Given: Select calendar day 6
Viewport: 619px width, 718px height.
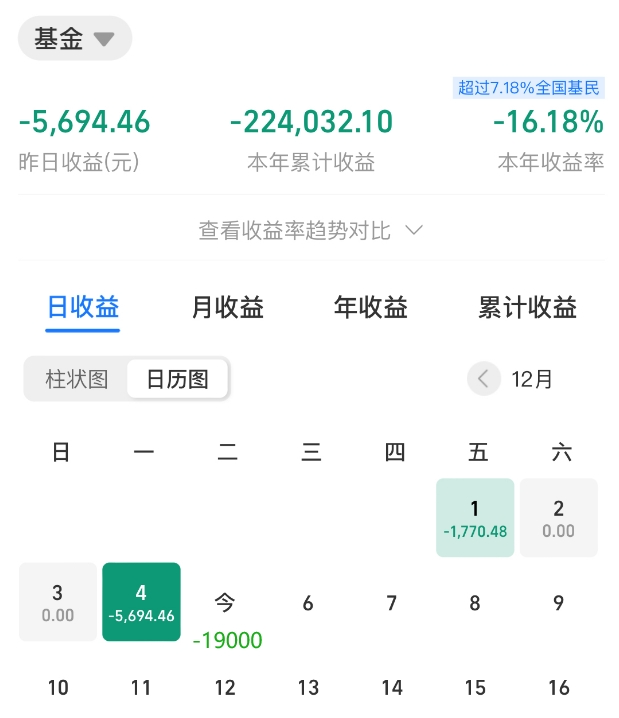Looking at the screenshot, I should coord(308,603).
